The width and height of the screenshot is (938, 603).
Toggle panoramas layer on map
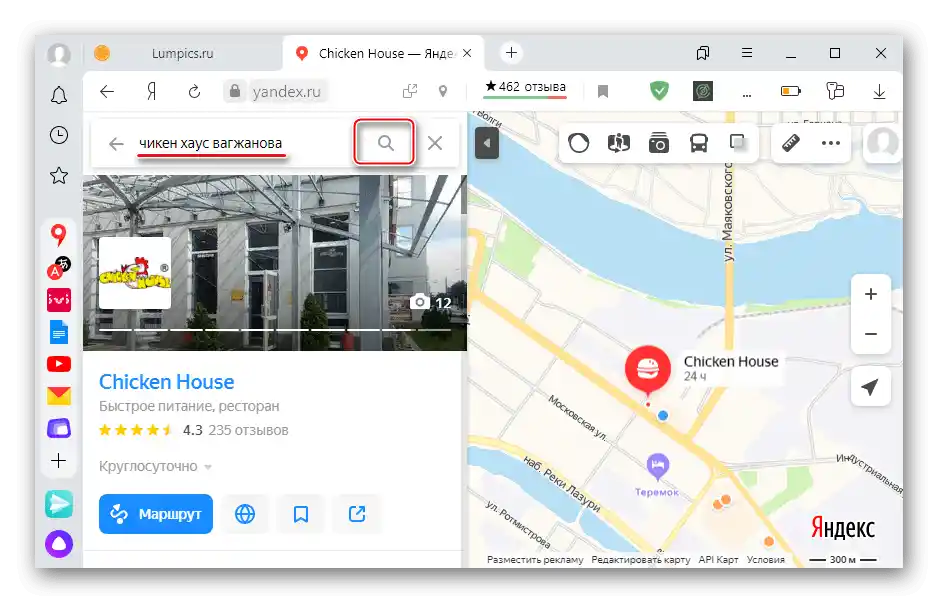[x=619, y=143]
